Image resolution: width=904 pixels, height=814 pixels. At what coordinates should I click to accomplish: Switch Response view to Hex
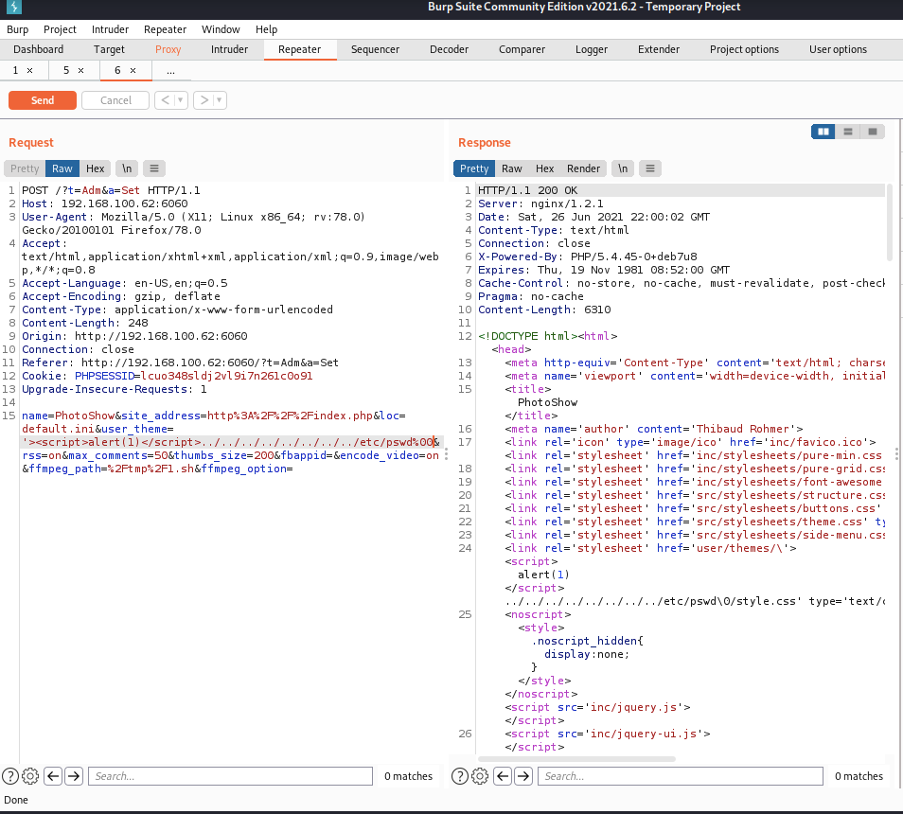click(x=545, y=168)
